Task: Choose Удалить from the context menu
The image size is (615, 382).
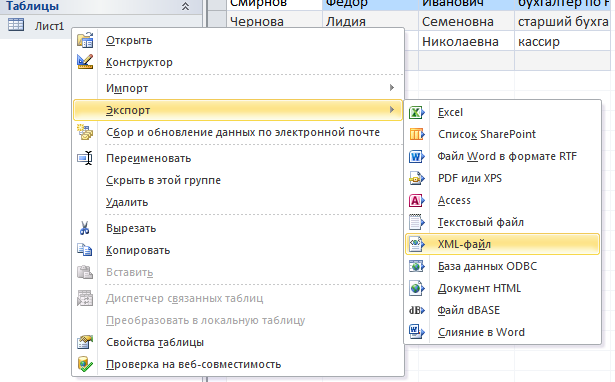Action: [238, 202]
